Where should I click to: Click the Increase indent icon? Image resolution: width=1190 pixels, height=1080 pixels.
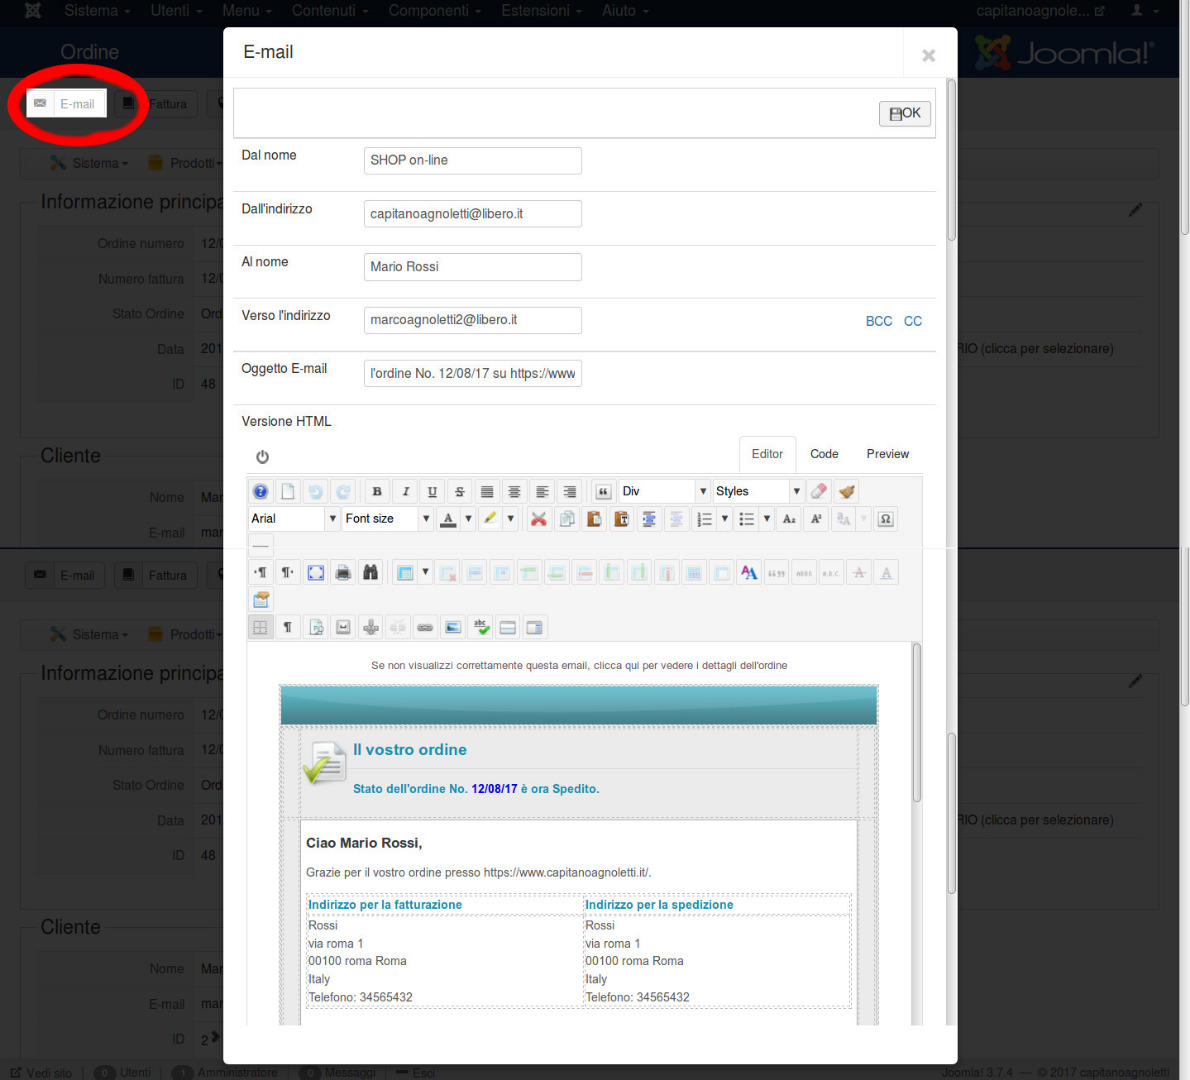point(649,519)
